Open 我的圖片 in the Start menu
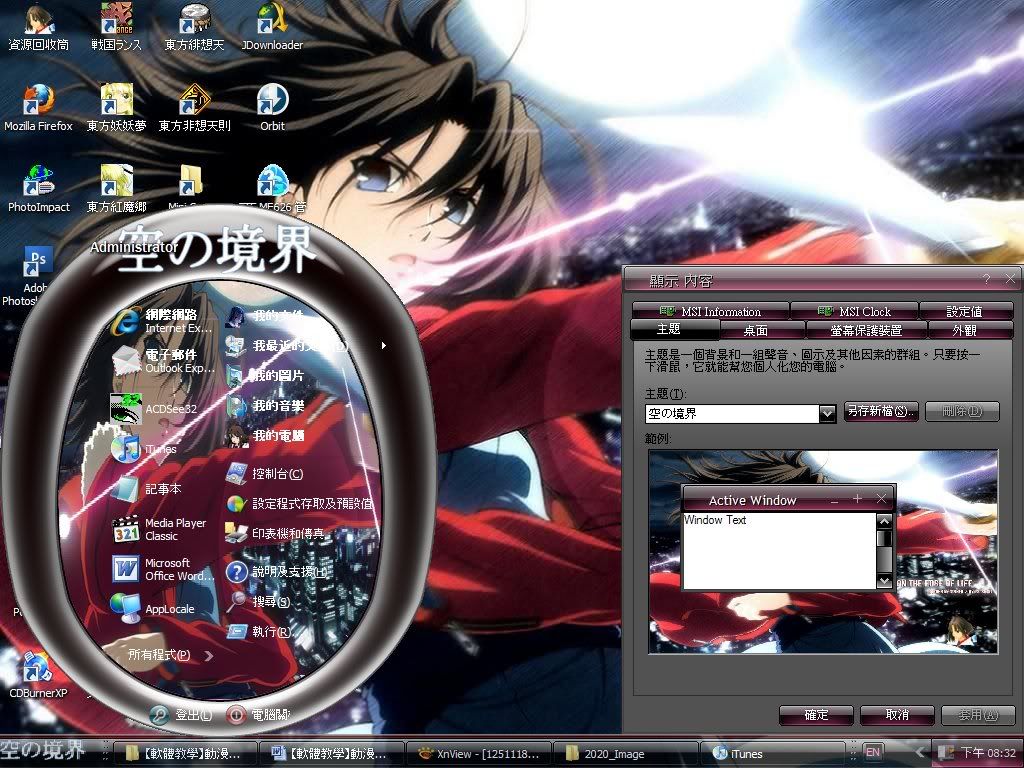 coord(265,376)
